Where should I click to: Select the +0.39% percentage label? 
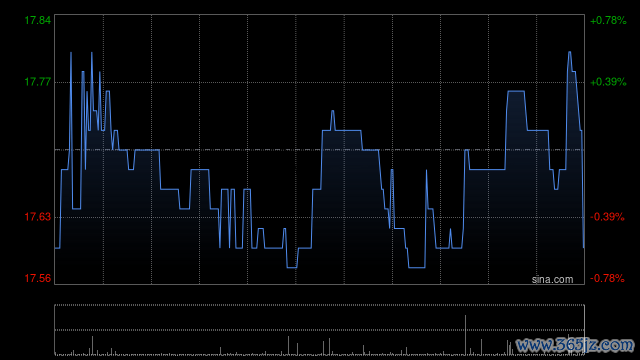tap(608, 82)
